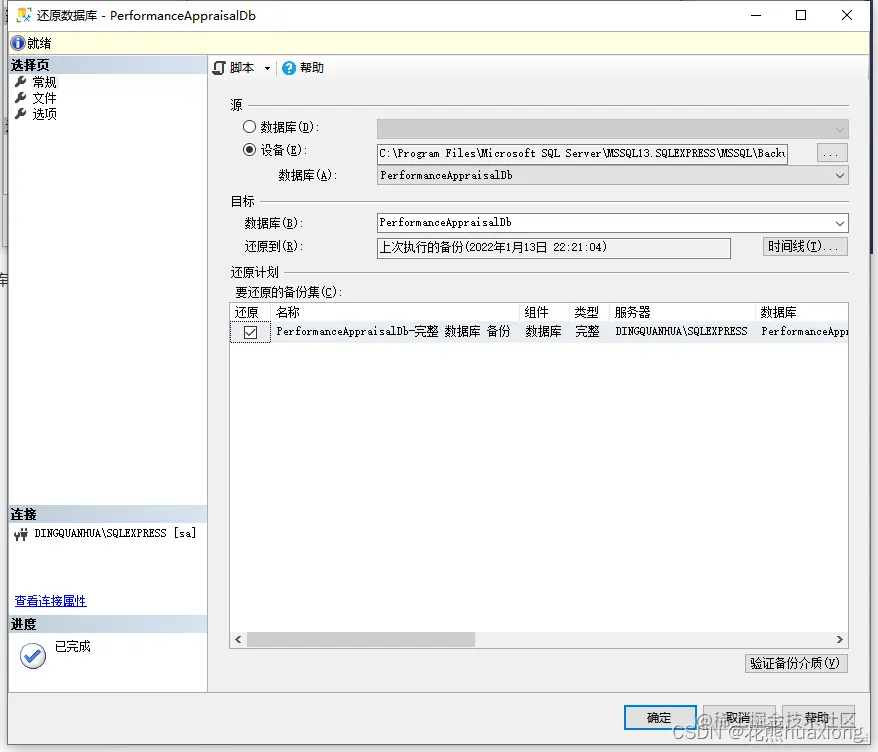Open the 数据库(A) source database dropdown
The width and height of the screenshot is (878, 752).
point(613,175)
